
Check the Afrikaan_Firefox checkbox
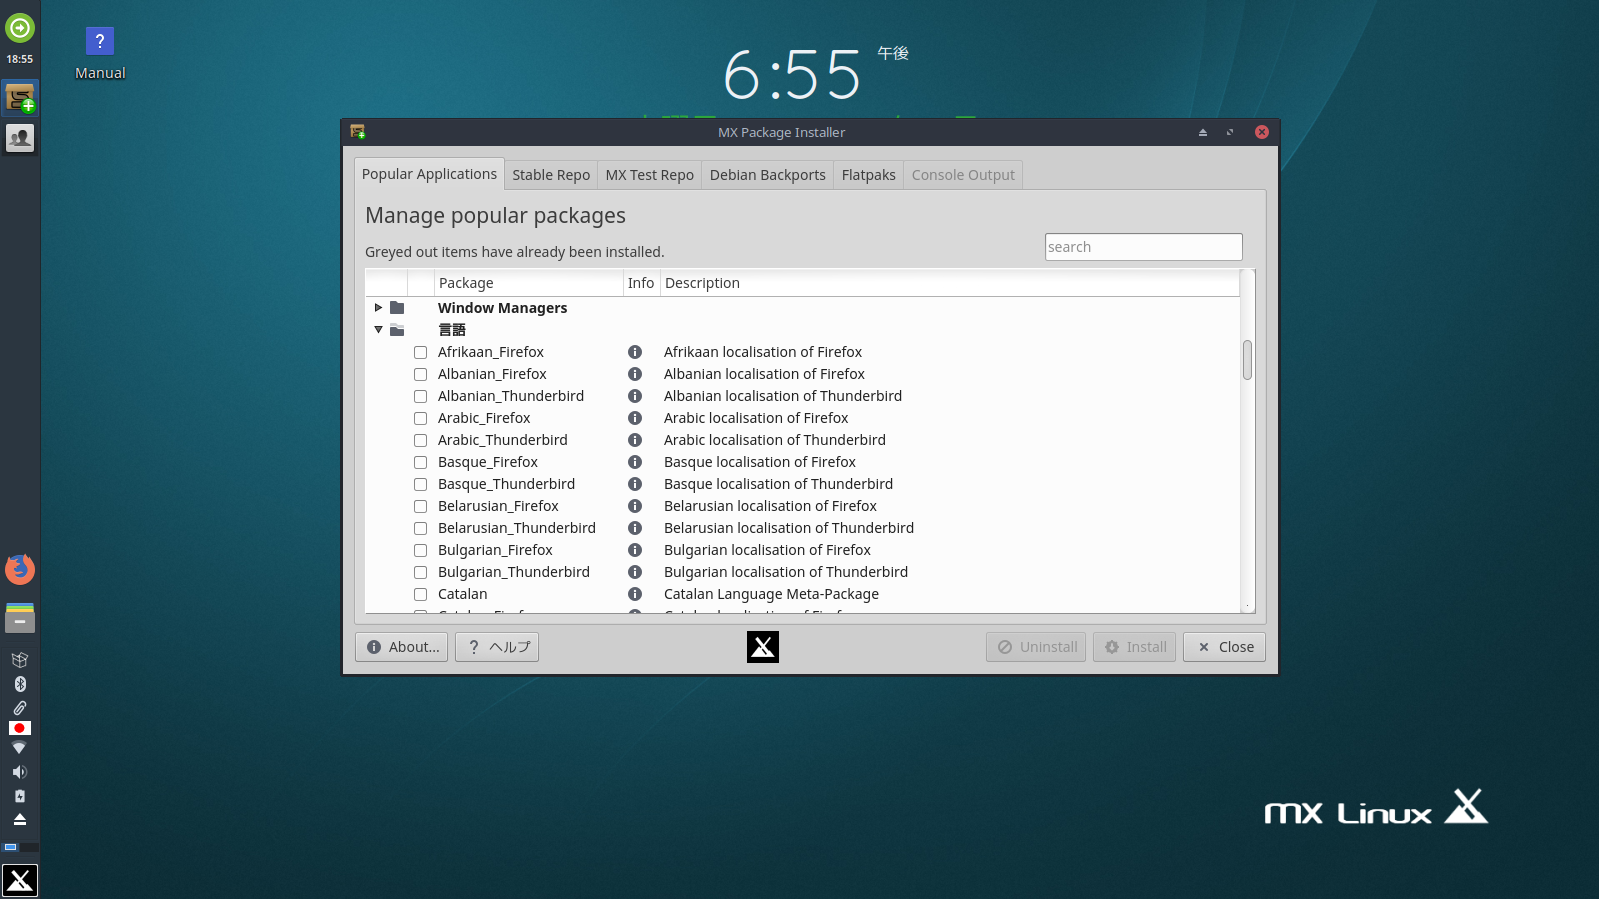(421, 352)
